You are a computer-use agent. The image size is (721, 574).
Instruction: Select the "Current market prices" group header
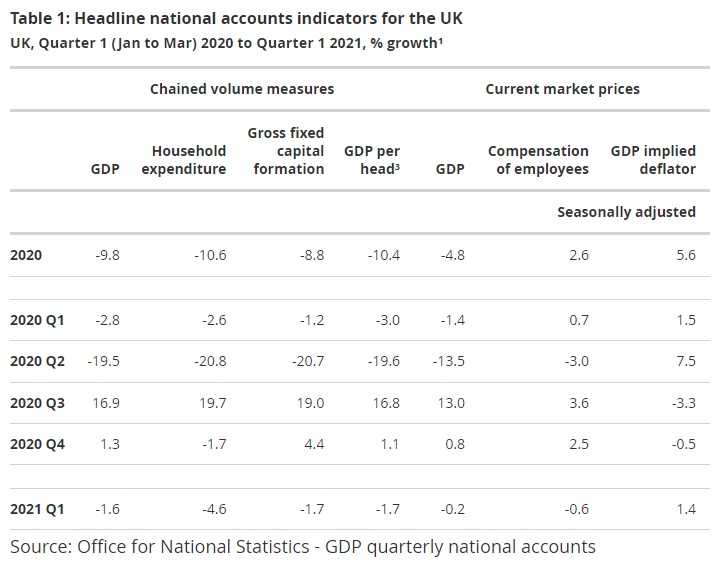pos(562,89)
